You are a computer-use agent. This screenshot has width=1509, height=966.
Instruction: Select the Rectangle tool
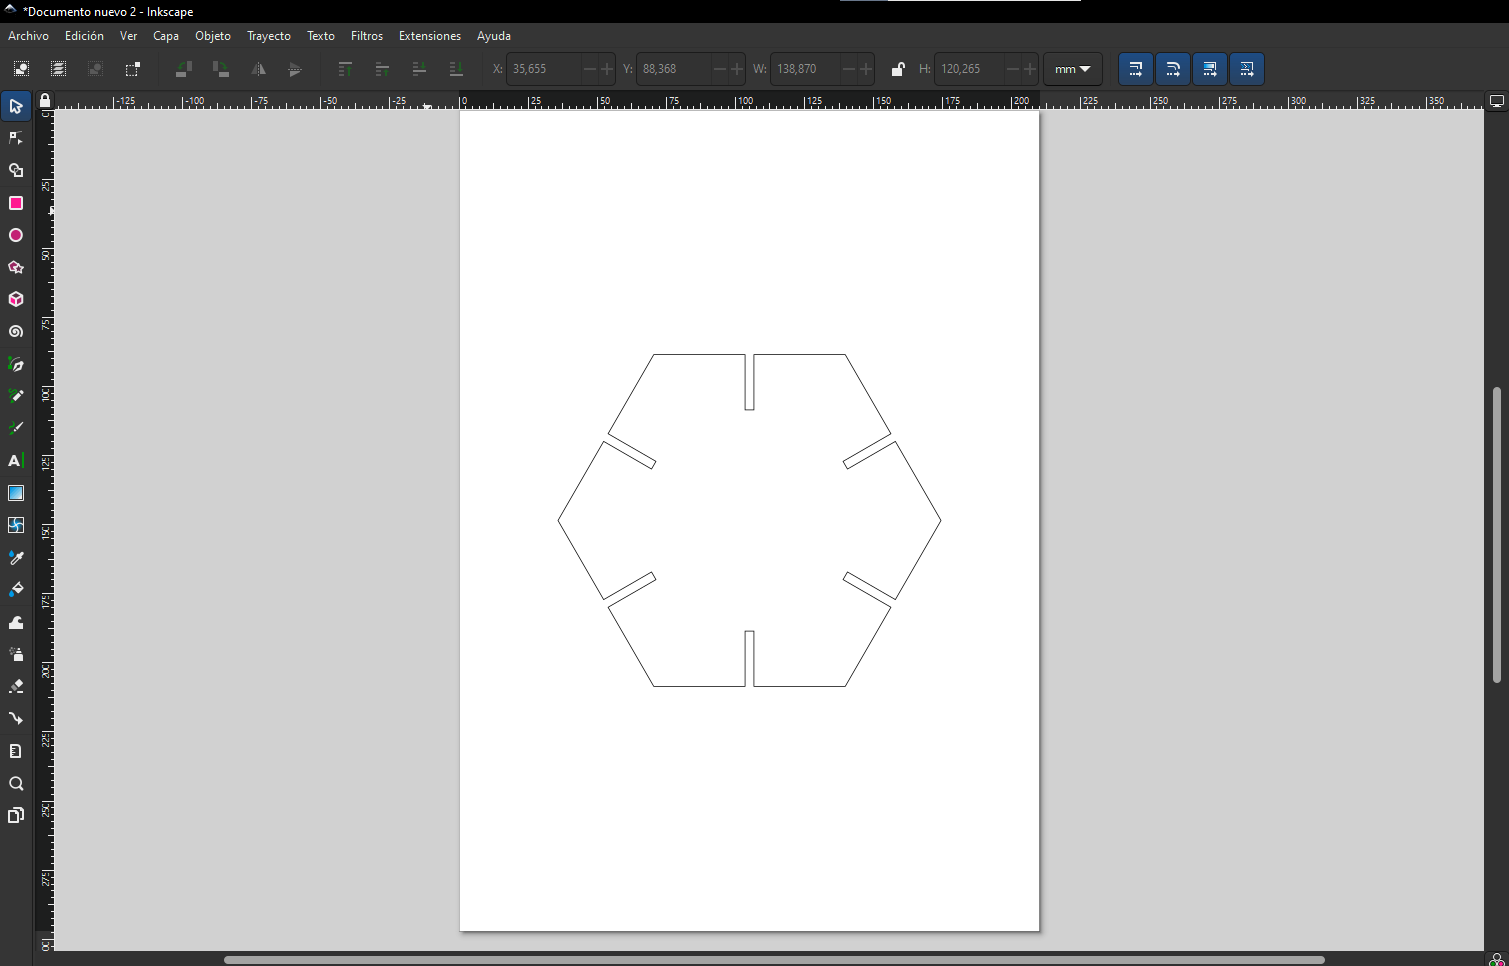tap(16, 203)
